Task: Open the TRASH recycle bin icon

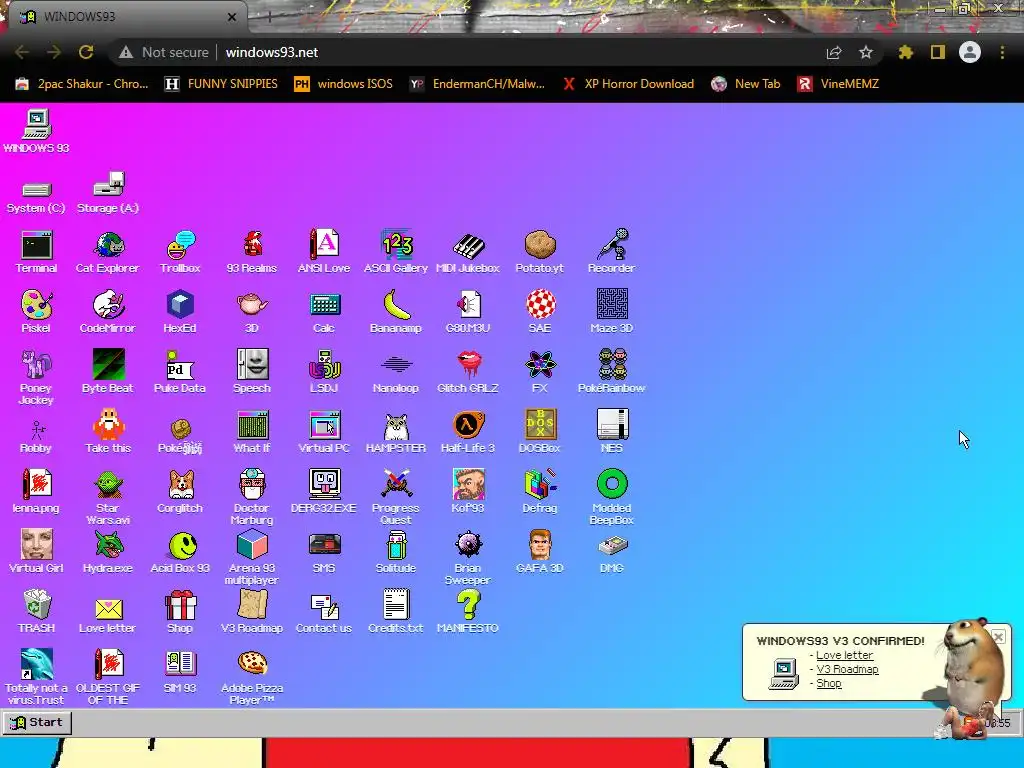Action: pyautogui.click(x=37, y=612)
